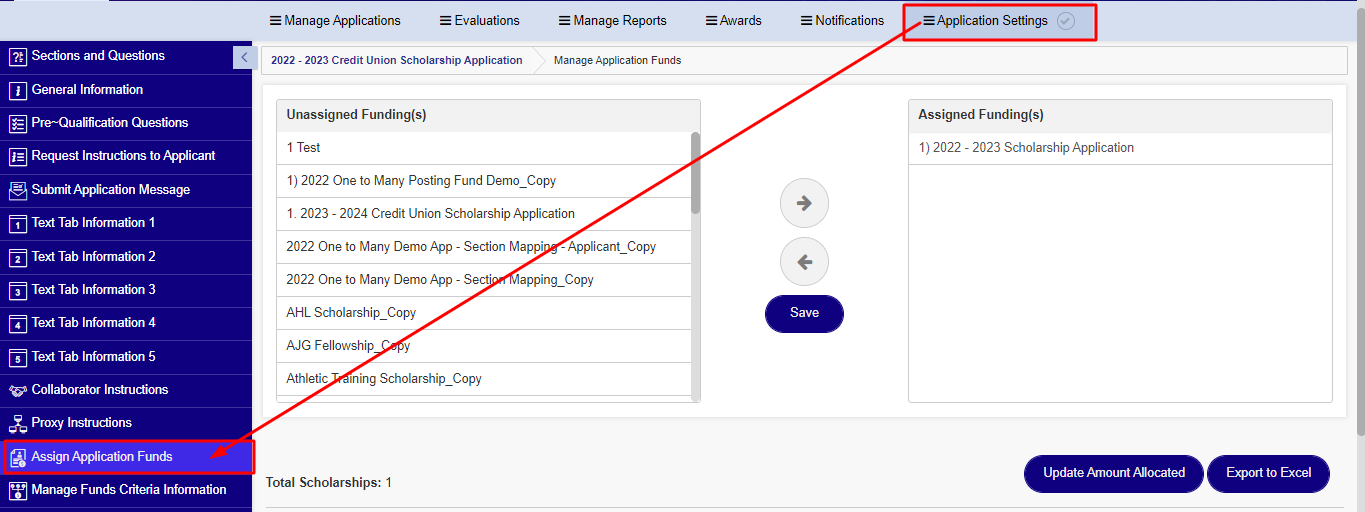Click the Submit Application Message envelope icon

17,190
